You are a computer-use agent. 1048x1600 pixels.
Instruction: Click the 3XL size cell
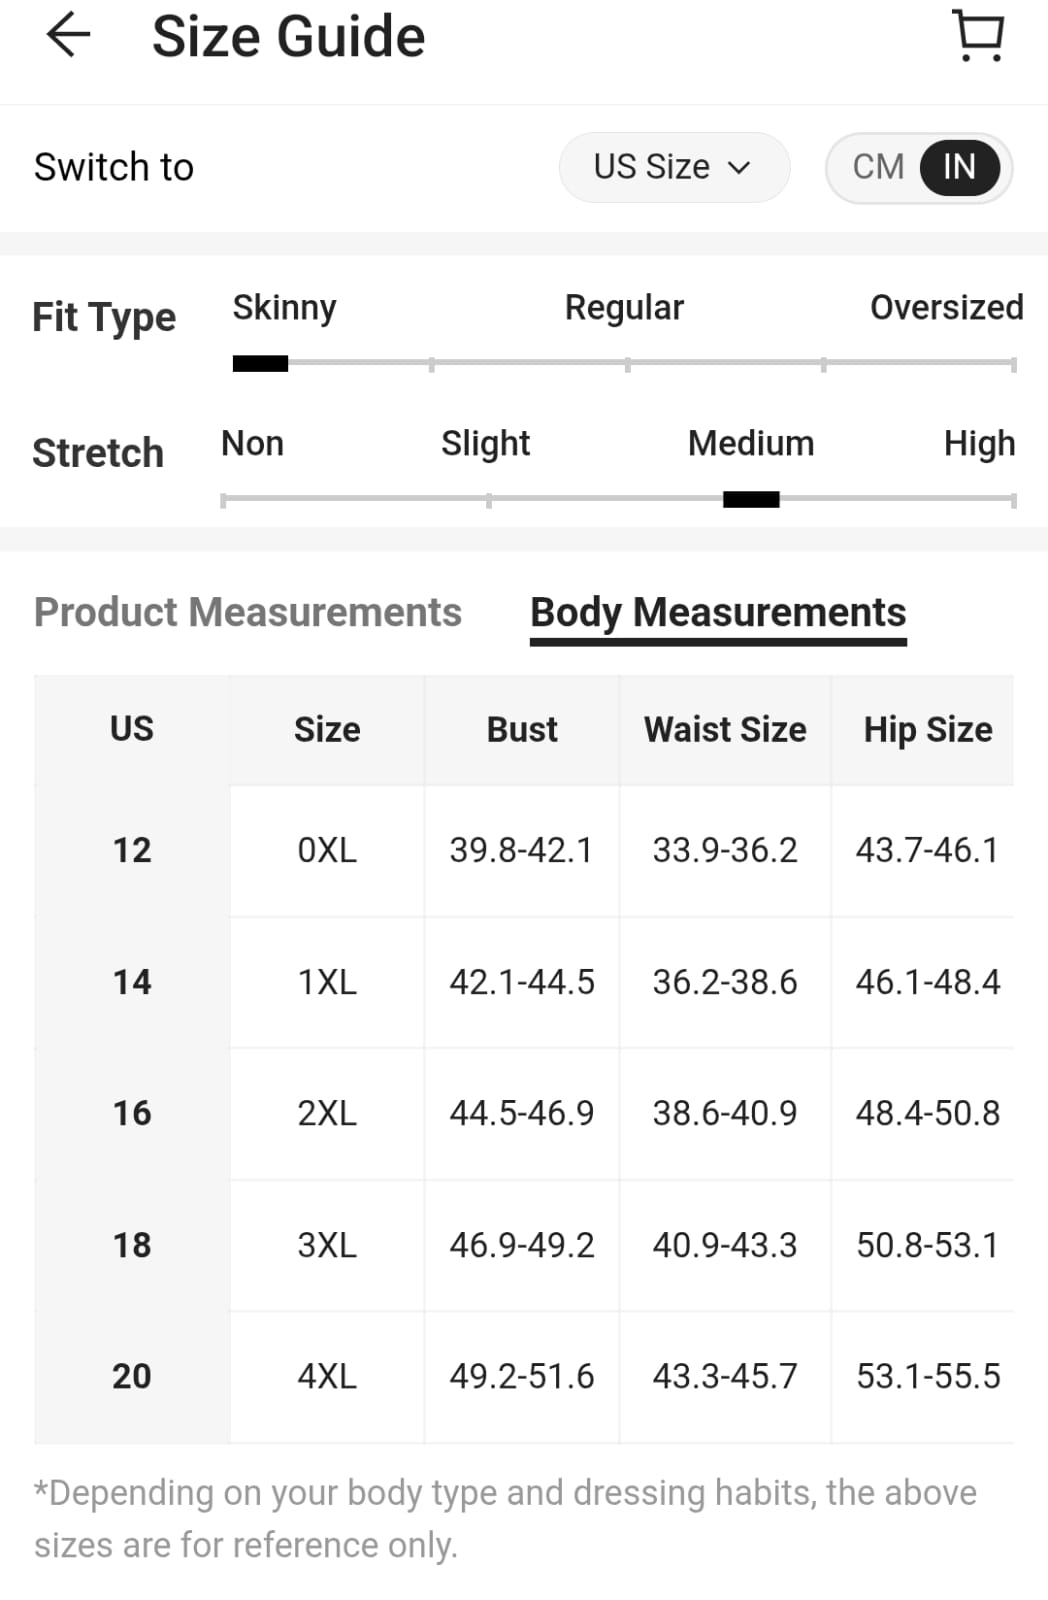click(x=327, y=1245)
